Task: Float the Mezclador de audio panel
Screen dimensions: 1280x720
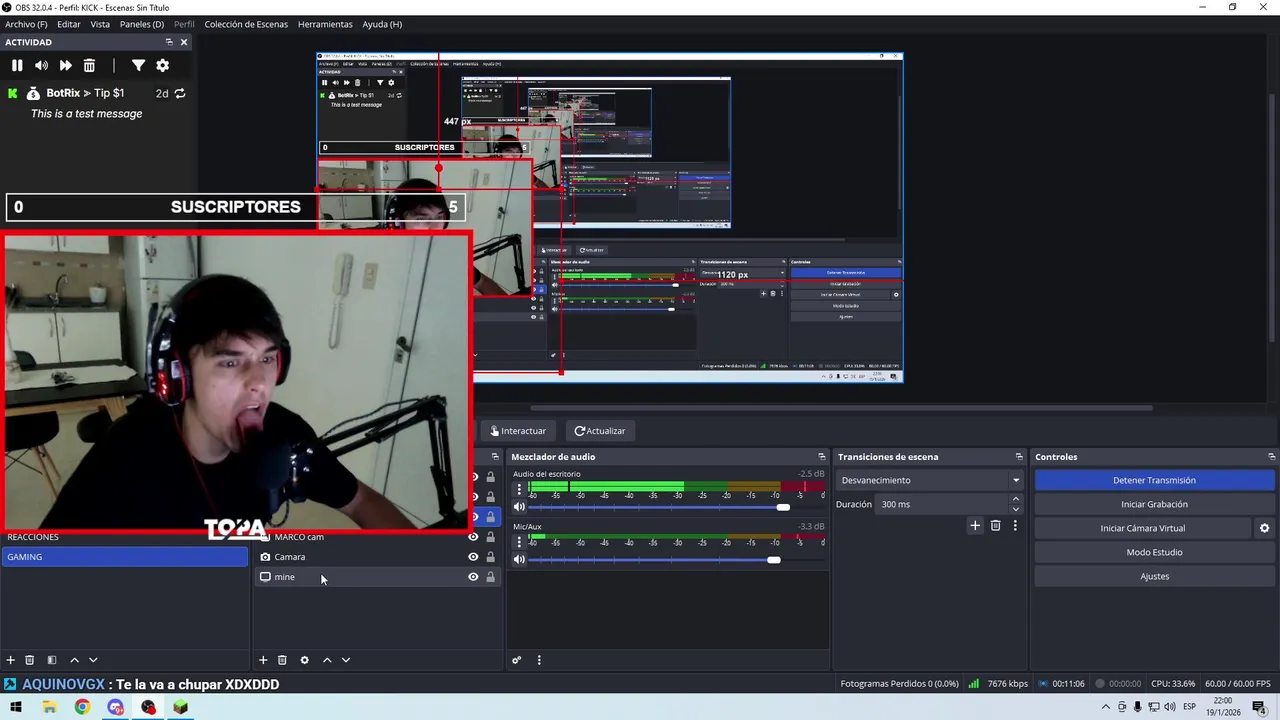Action: click(822, 457)
